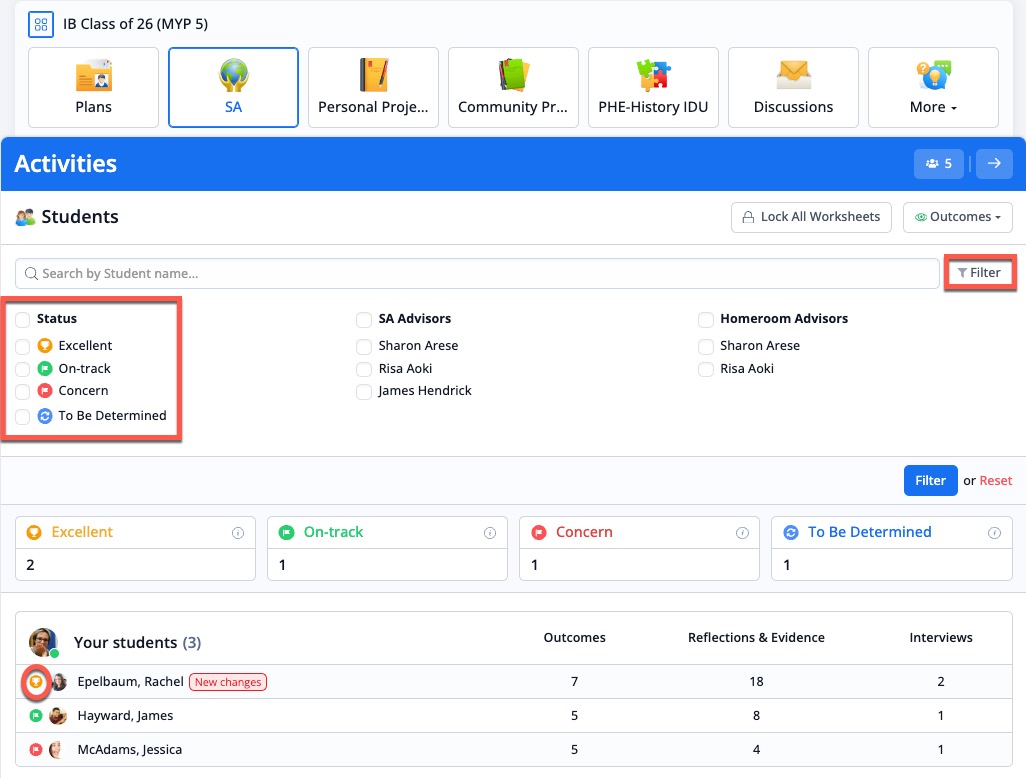The width and height of the screenshot is (1026, 778).
Task: Tick the To Be Determined checkbox
Action: (x=22, y=416)
